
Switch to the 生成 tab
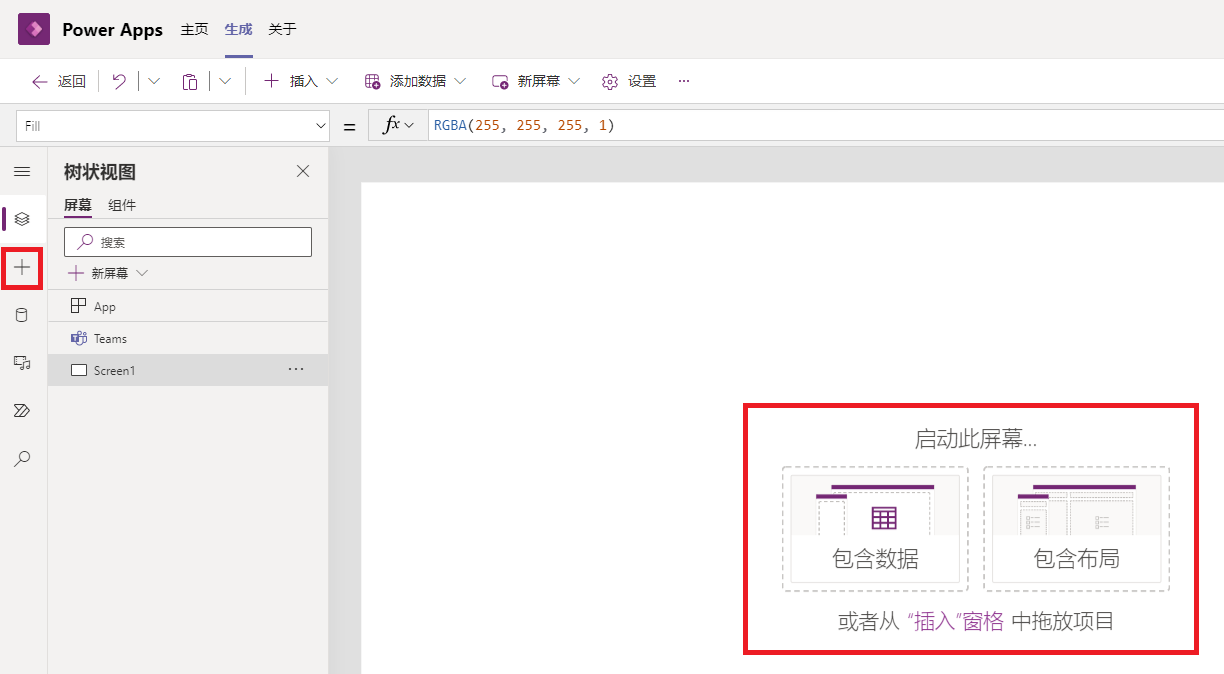tap(238, 30)
